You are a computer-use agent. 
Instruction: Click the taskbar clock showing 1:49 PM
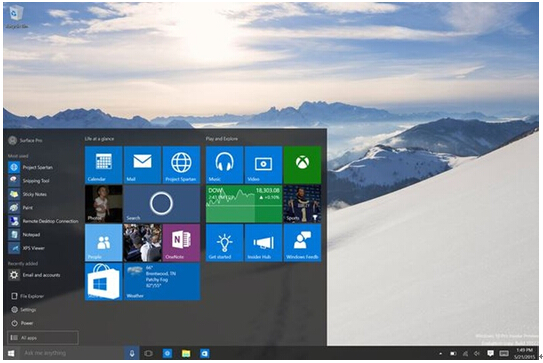pyautogui.click(x=524, y=353)
